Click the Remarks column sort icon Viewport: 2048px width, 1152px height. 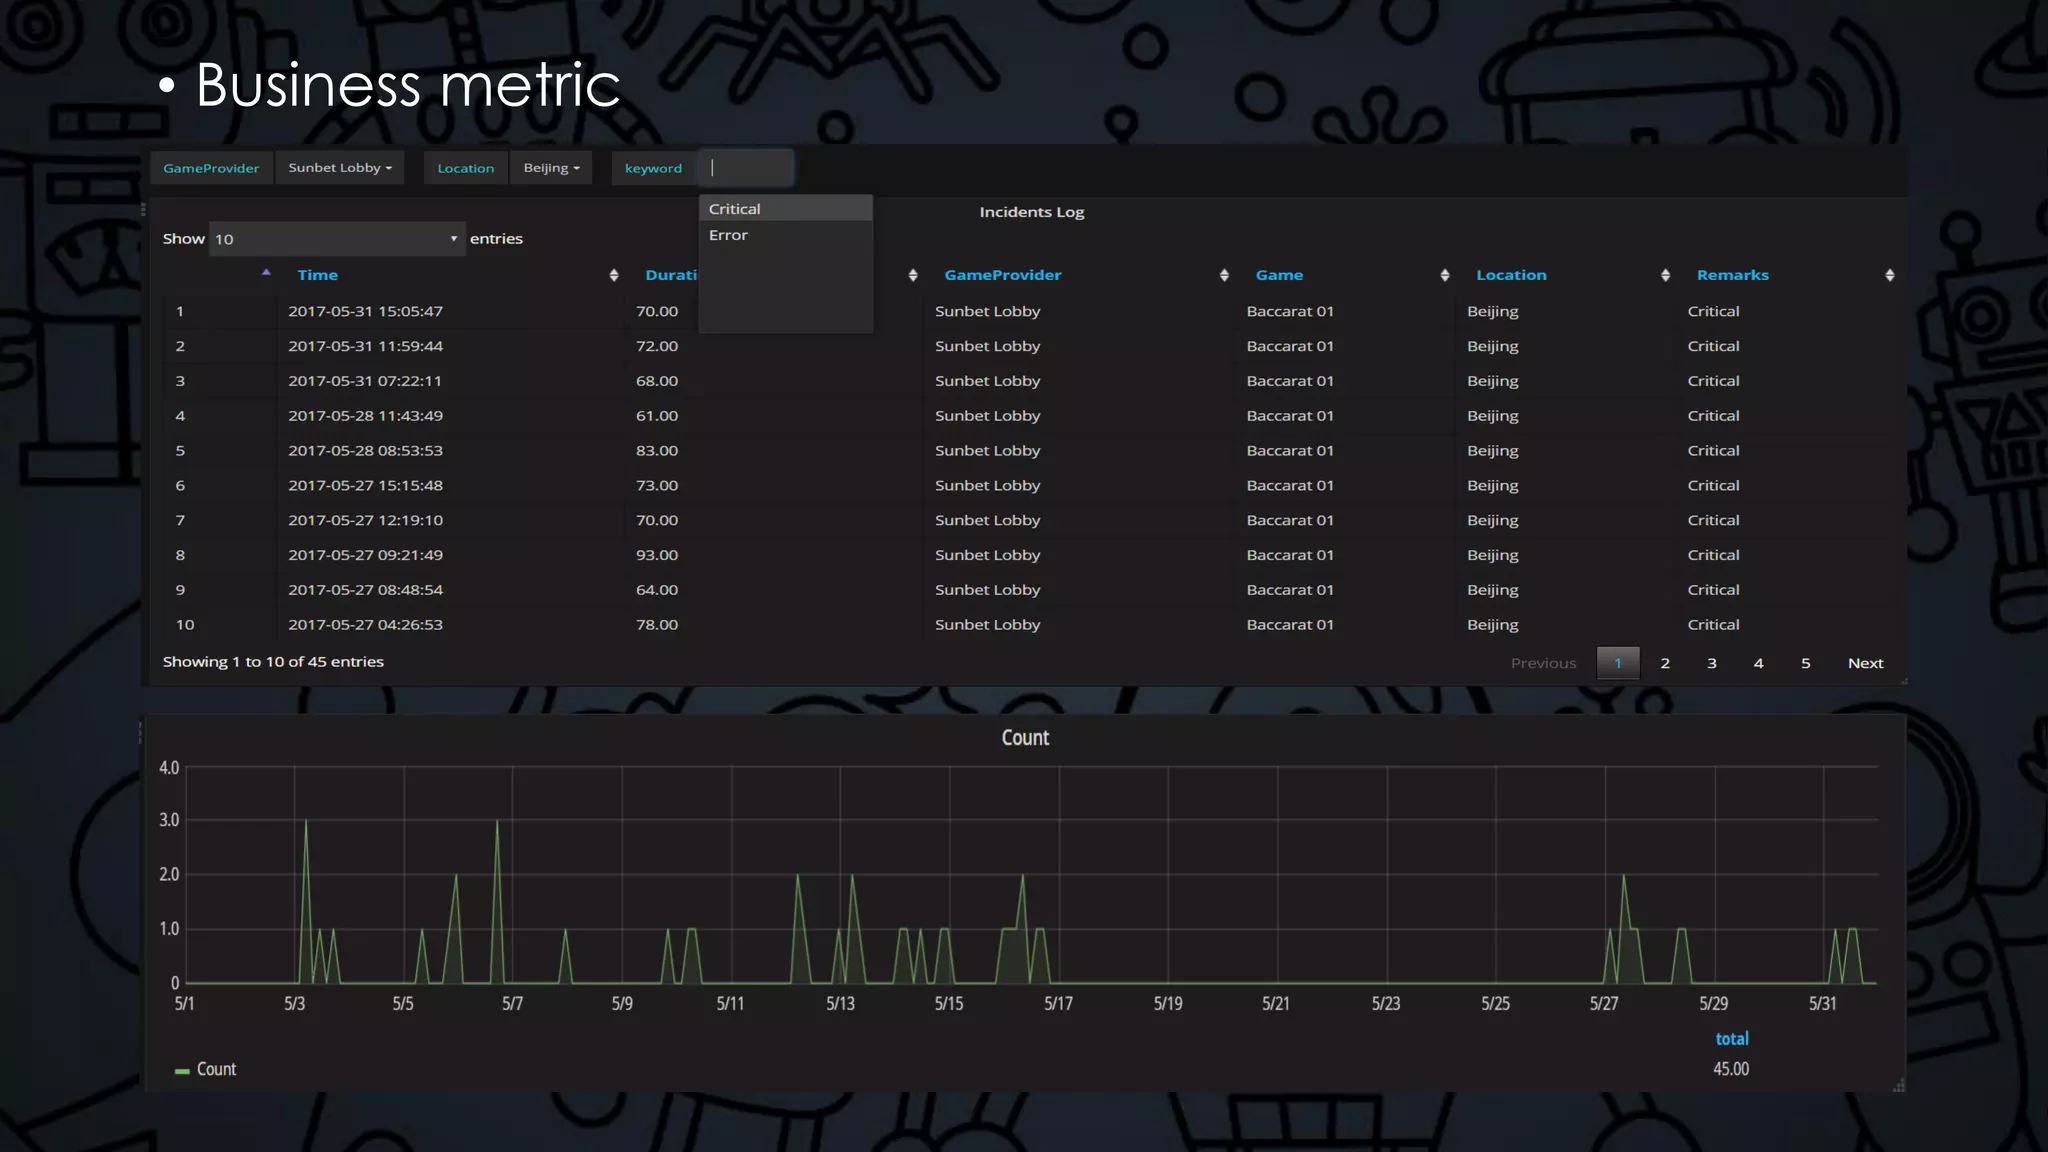click(x=1889, y=275)
